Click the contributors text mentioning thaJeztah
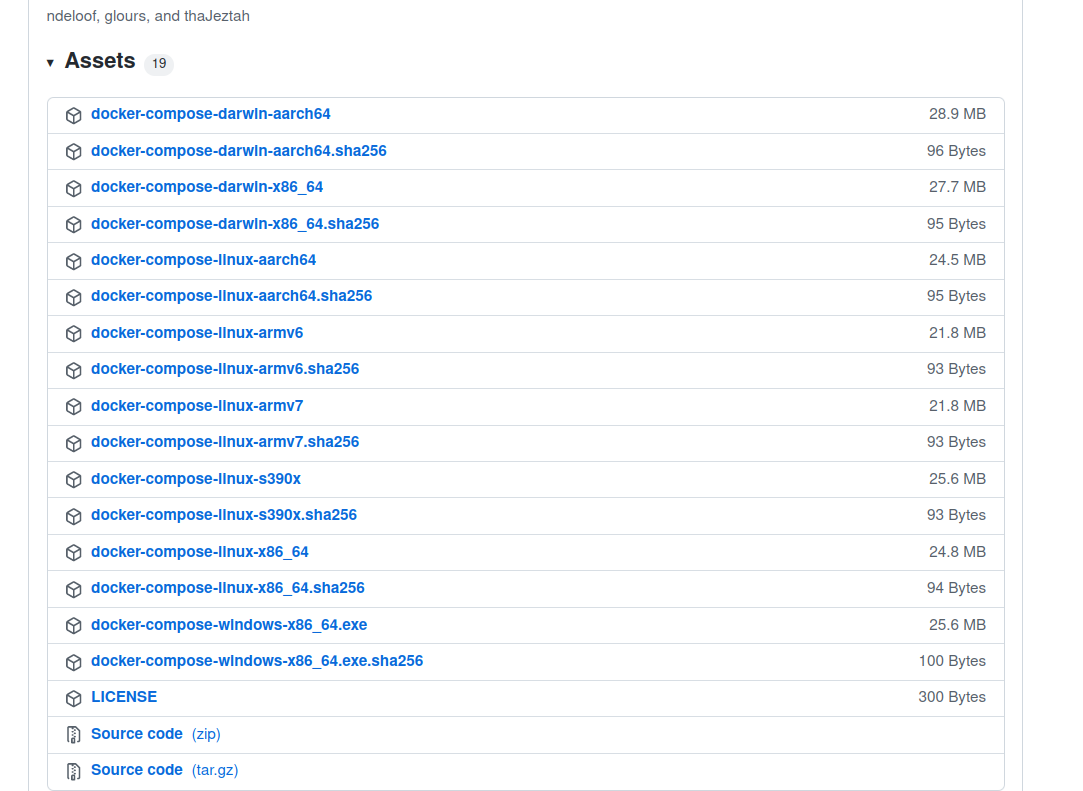Screen dimensions: 1083x791 (x=148, y=16)
